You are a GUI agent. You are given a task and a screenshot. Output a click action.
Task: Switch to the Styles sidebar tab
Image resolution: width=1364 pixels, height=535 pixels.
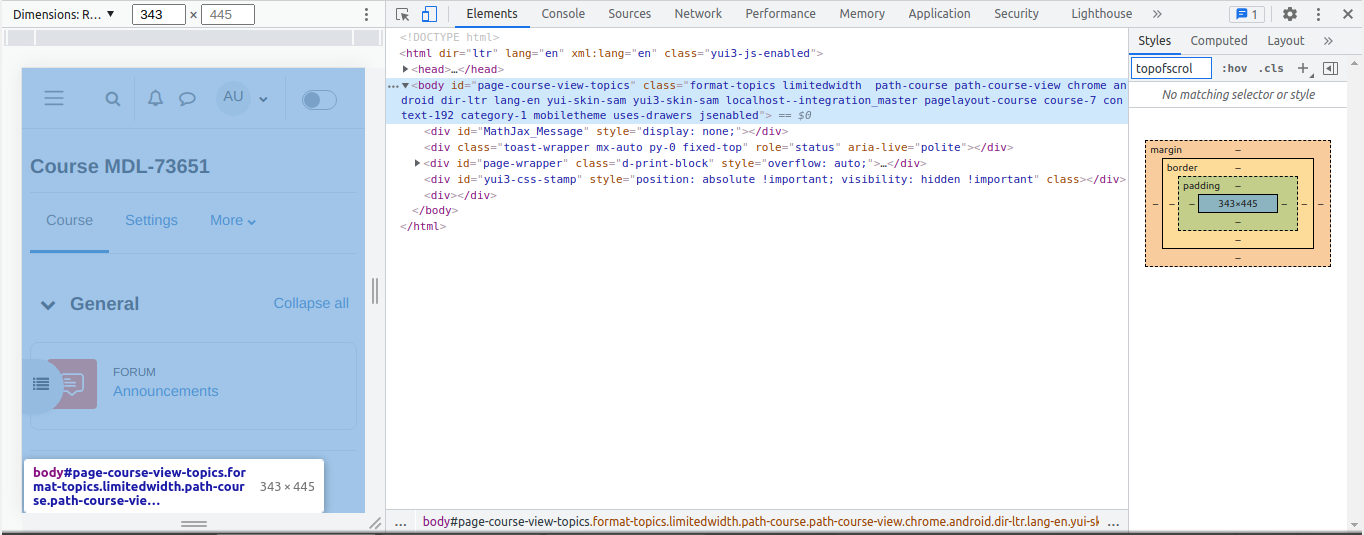[x=1154, y=41]
